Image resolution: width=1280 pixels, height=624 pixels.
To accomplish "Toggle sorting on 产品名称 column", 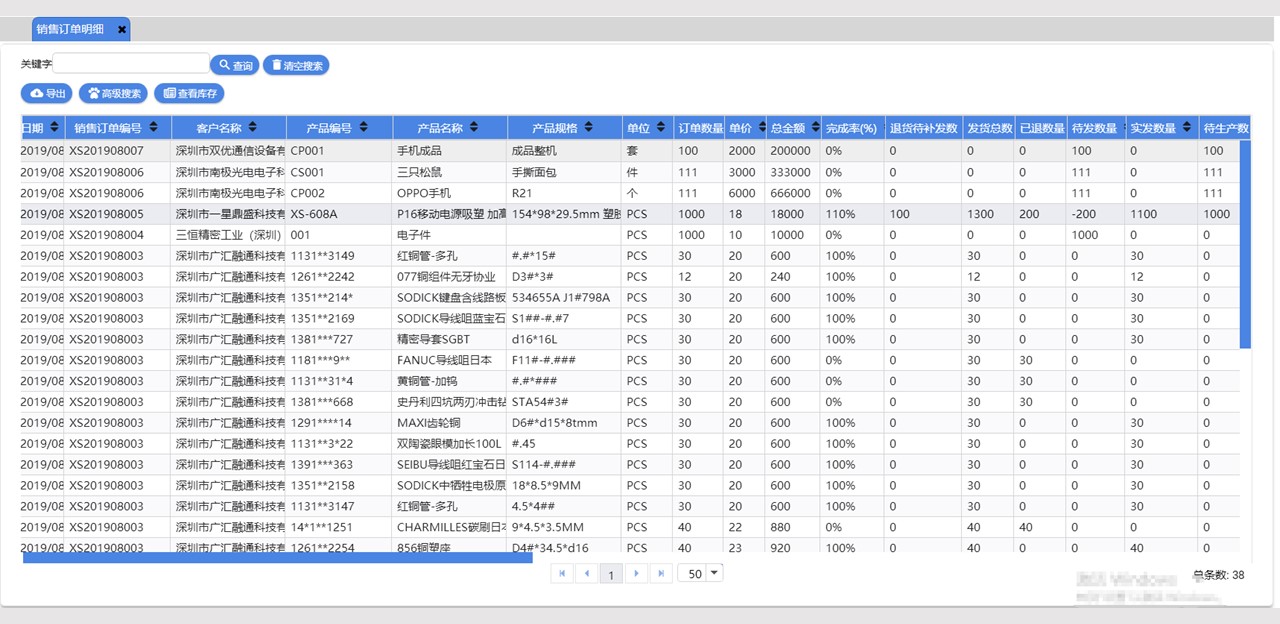I will click(474, 128).
